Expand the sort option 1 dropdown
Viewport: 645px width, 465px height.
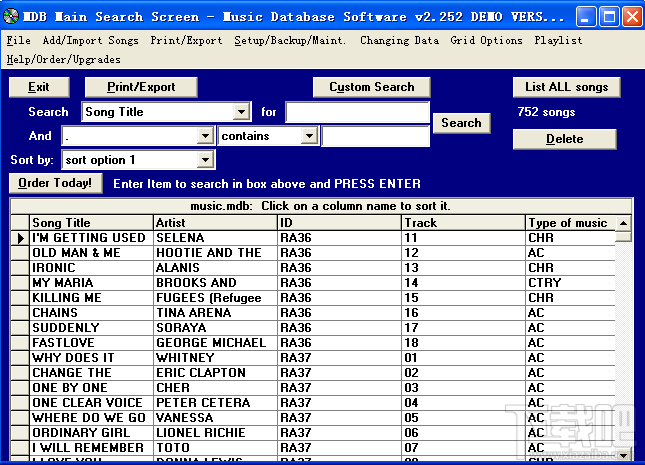point(205,160)
